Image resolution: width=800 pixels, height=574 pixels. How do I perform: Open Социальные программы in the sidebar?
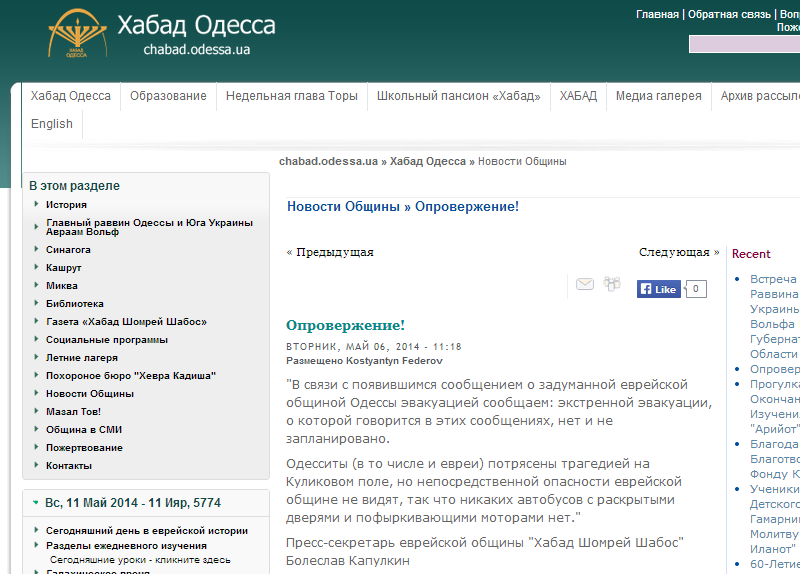107,340
